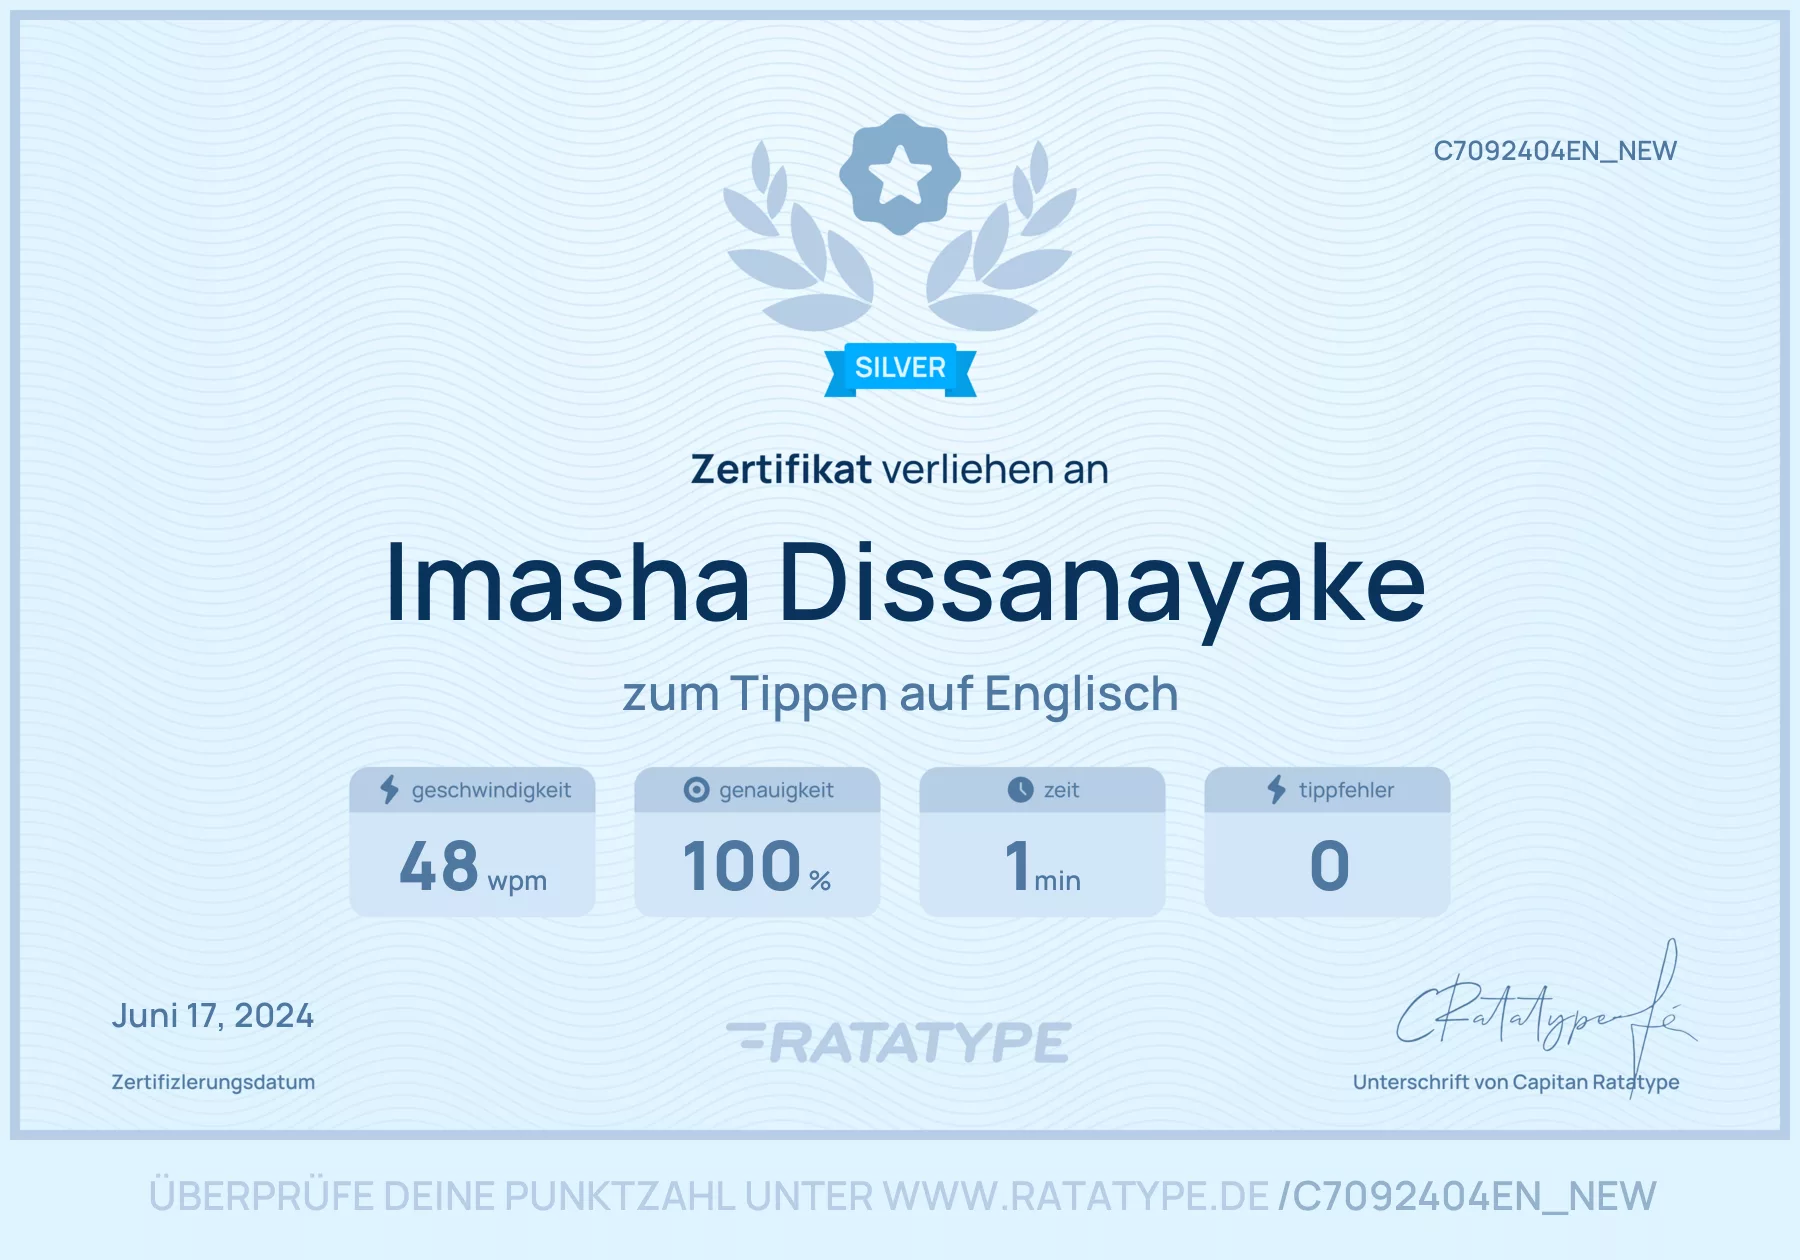
Task: Click the 1 min time value
Action: (x=1043, y=867)
